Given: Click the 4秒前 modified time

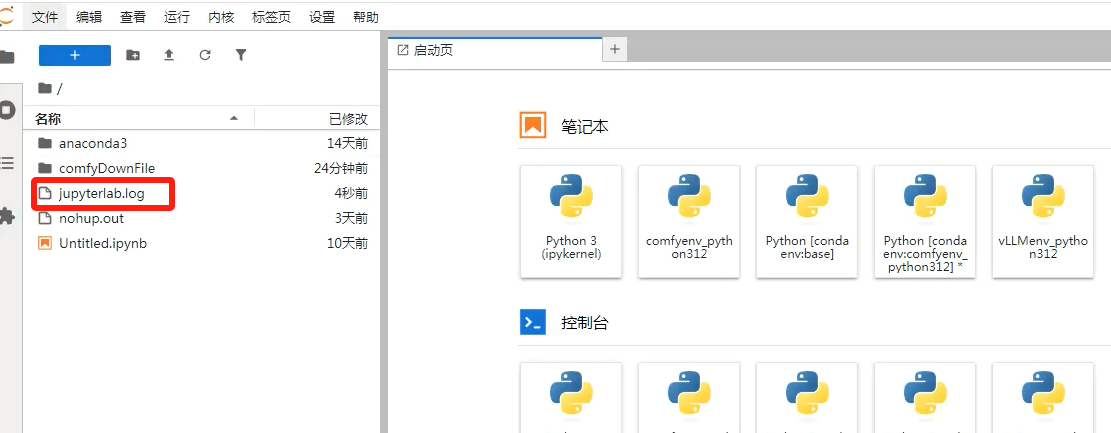Looking at the screenshot, I should pos(351,193).
